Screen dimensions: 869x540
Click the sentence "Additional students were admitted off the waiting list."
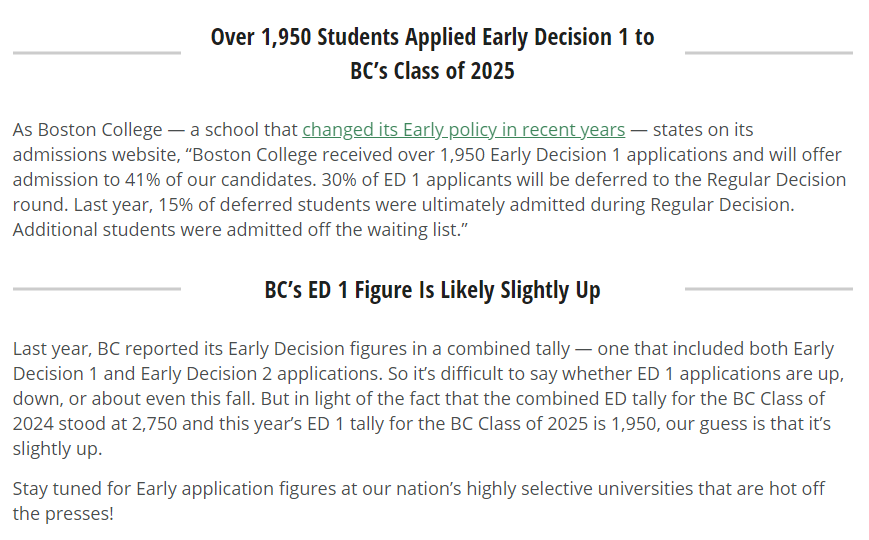click(240, 230)
